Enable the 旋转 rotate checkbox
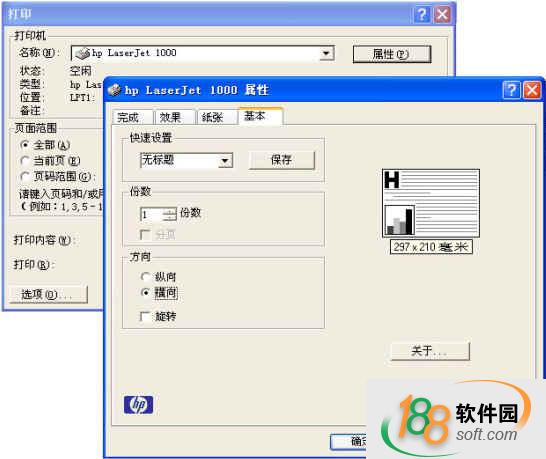Image resolution: width=546 pixels, height=459 pixels. (145, 316)
